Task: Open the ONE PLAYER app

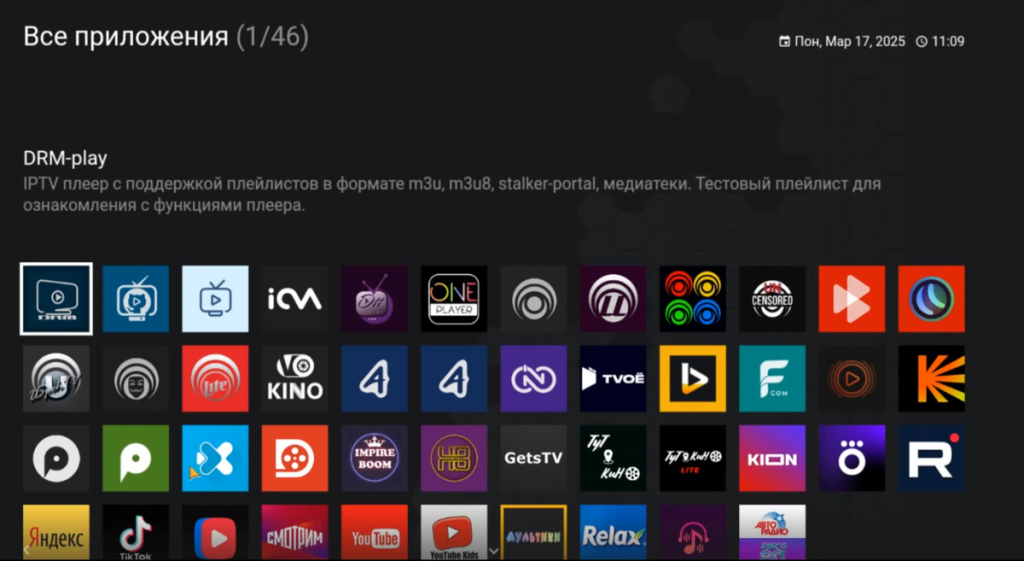Action: [454, 298]
